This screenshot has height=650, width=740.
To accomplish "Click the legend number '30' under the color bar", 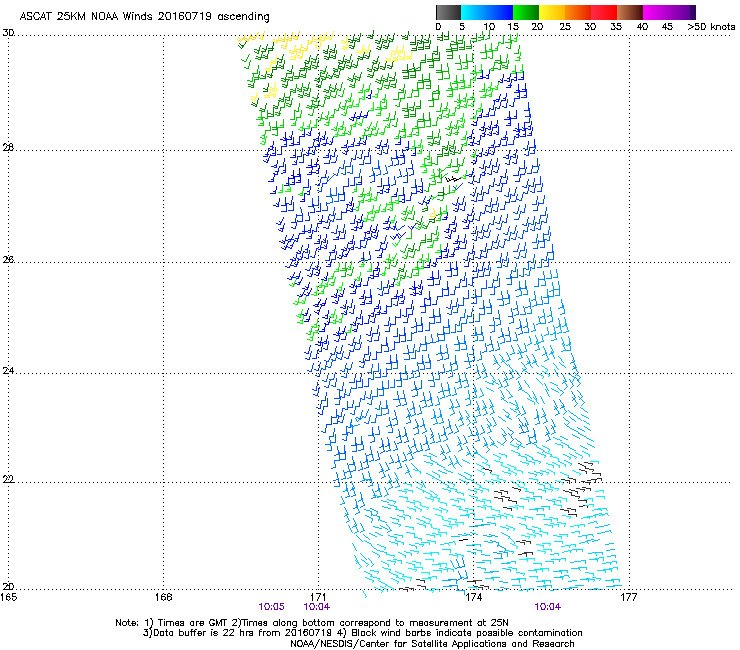I will tap(590, 27).
